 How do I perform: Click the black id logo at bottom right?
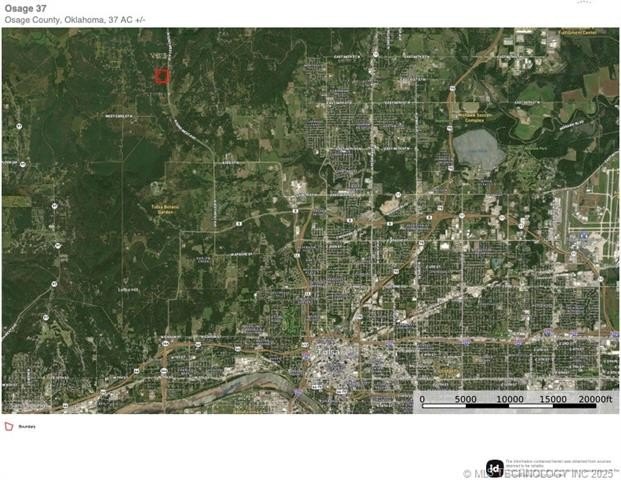pos(494,467)
